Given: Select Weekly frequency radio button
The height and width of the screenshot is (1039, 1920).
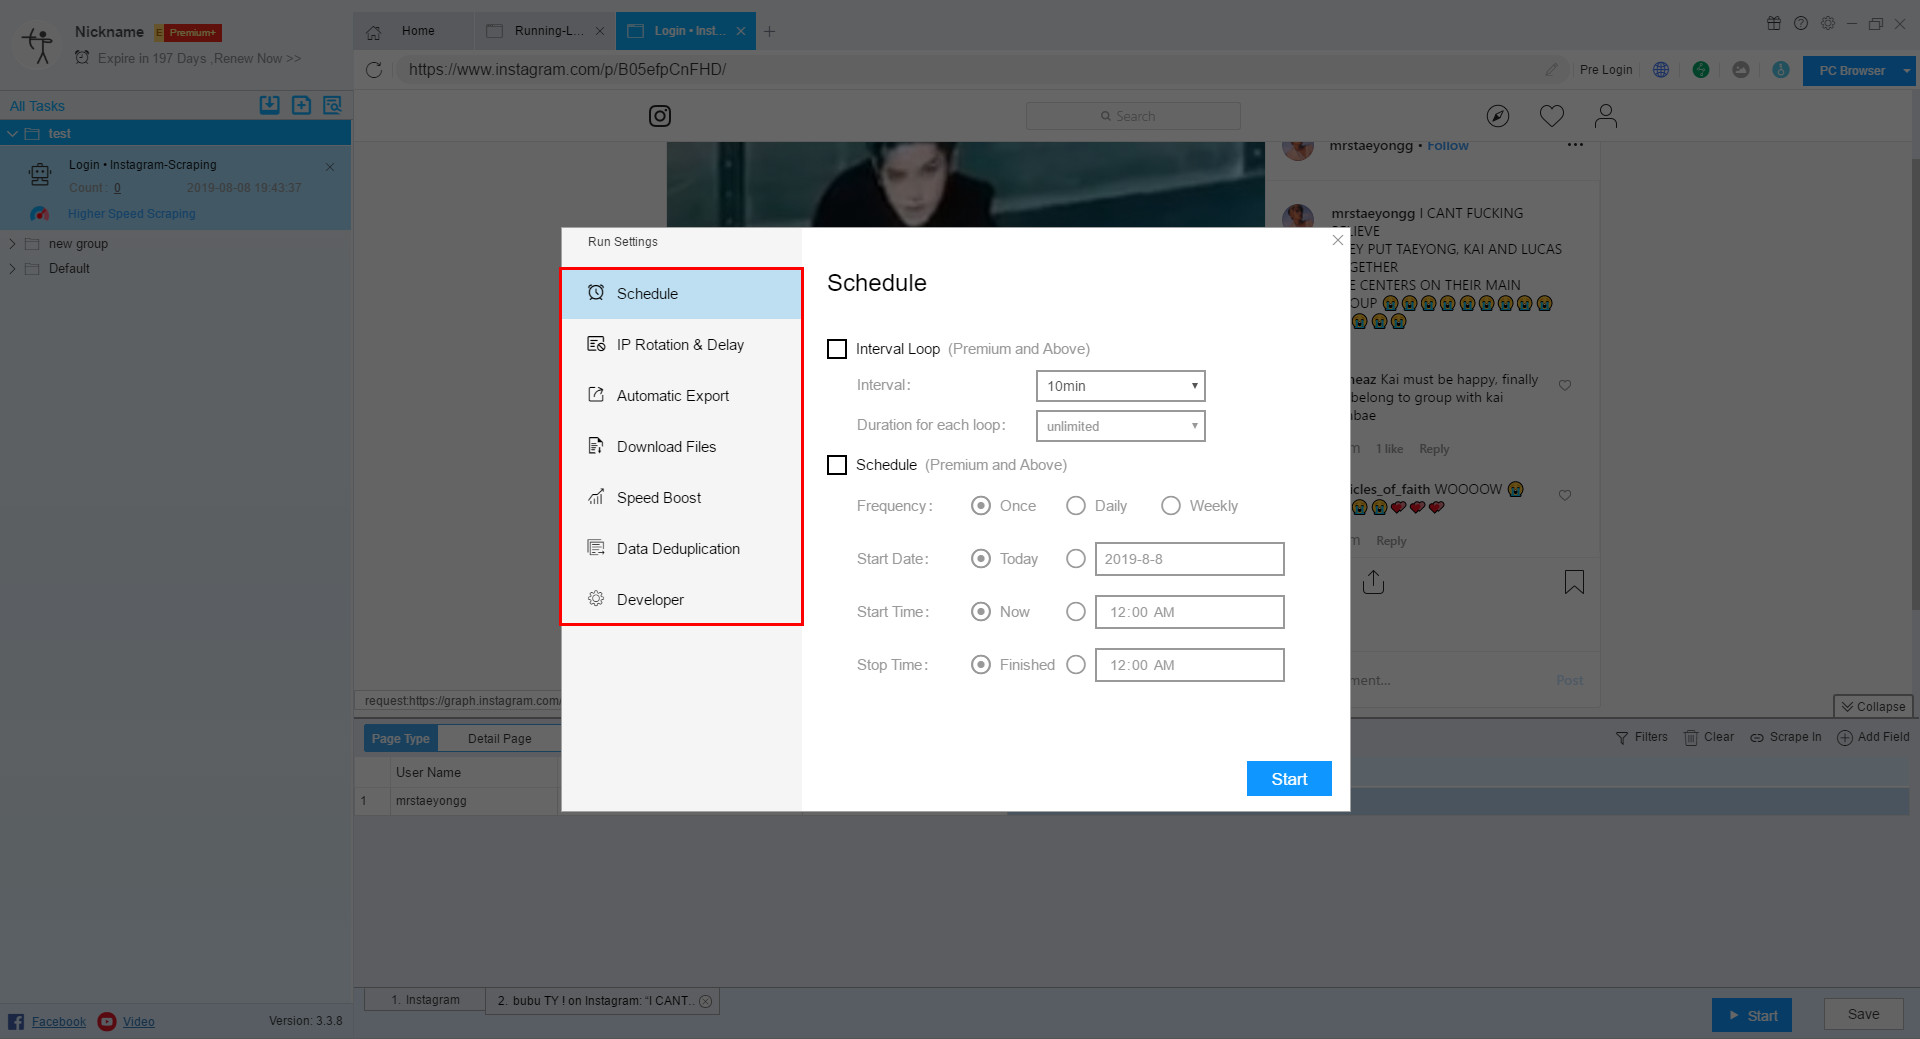Looking at the screenshot, I should point(1171,506).
